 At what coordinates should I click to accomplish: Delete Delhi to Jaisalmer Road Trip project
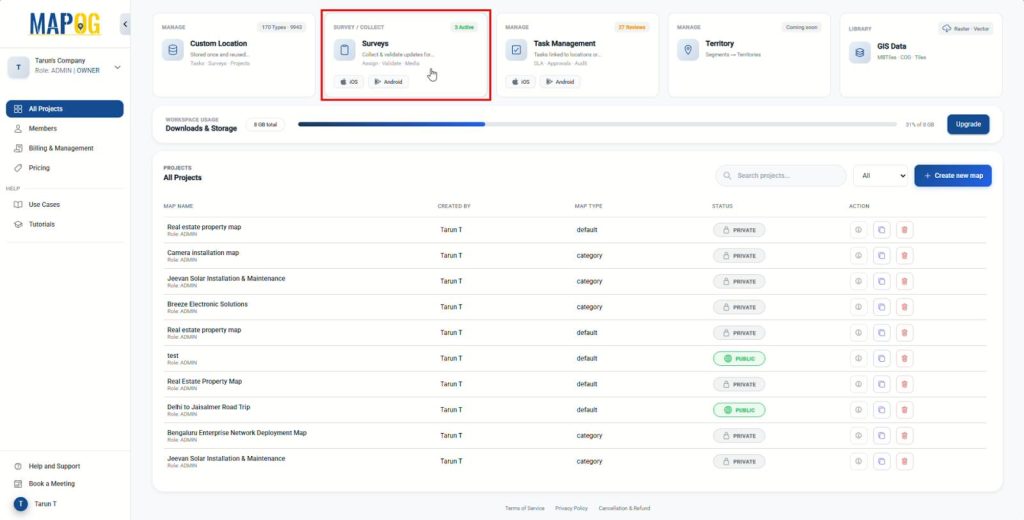(904, 410)
